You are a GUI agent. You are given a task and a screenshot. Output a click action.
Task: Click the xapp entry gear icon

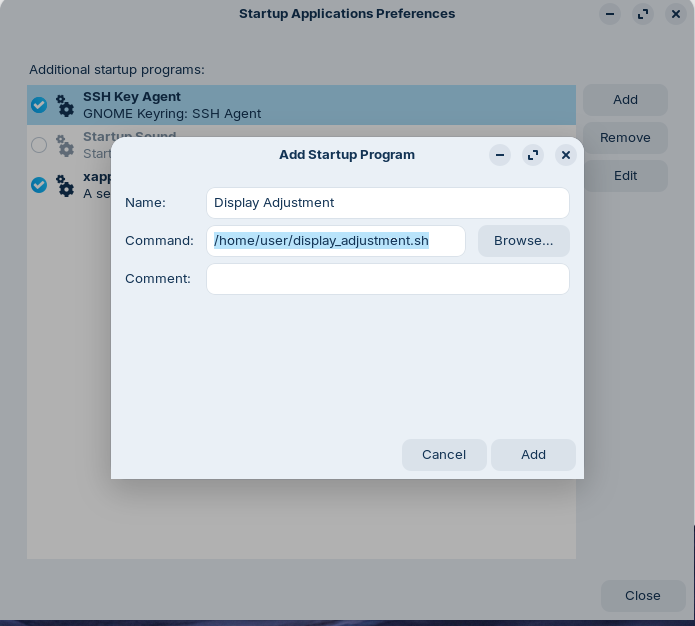click(x=65, y=185)
